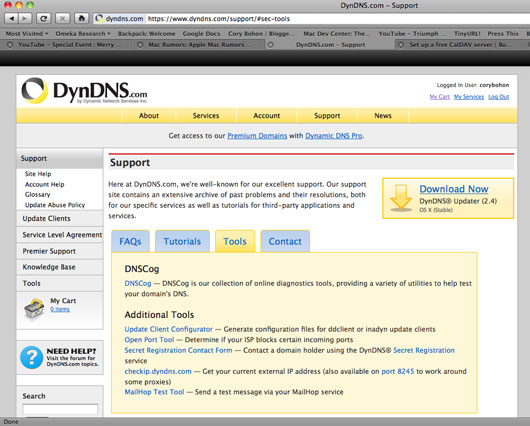Switch to the Contact tab

pyautogui.click(x=285, y=241)
